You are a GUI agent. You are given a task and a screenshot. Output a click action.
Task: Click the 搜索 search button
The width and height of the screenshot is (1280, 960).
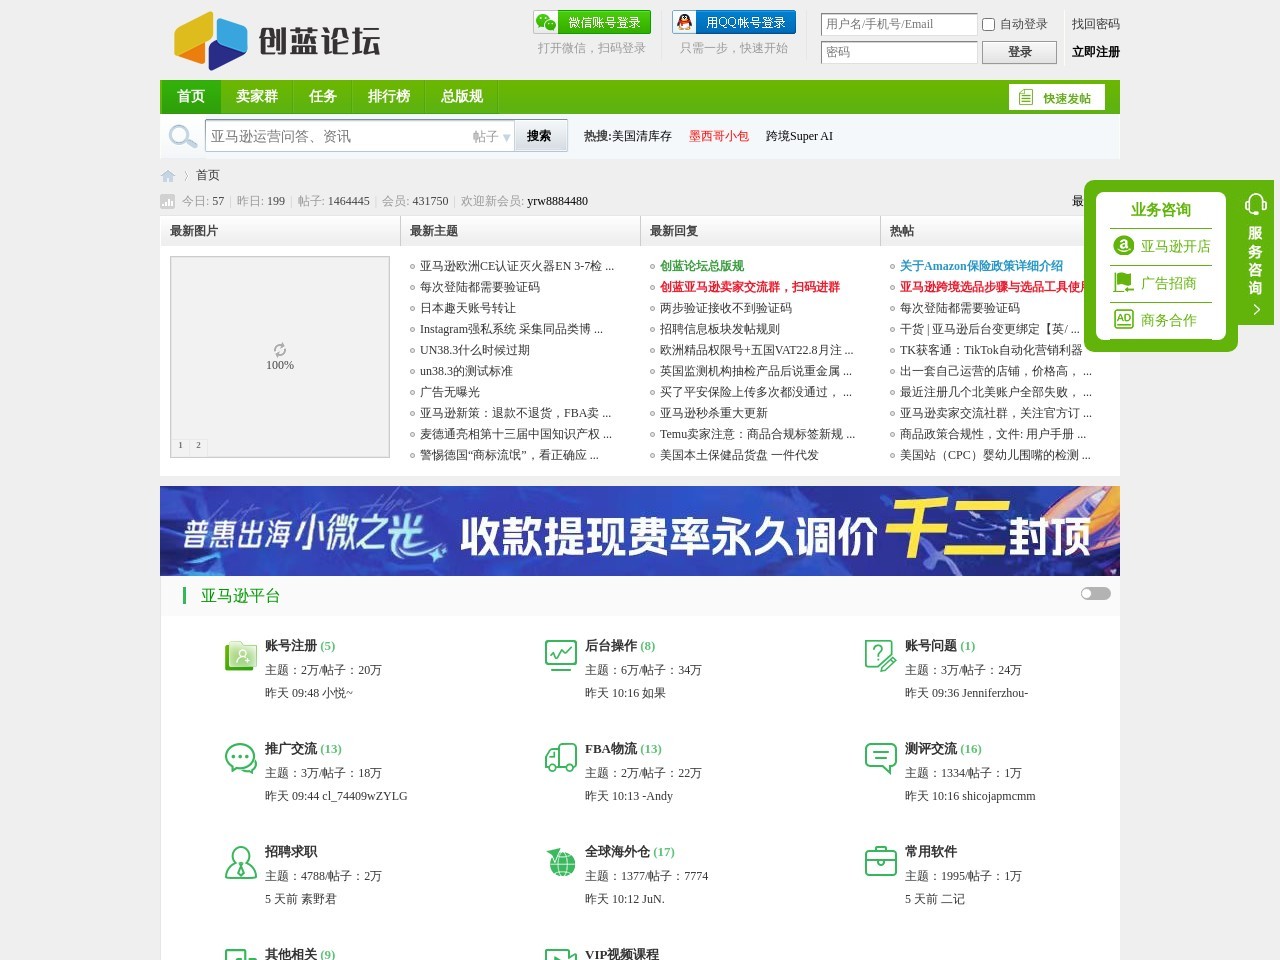pyautogui.click(x=540, y=136)
